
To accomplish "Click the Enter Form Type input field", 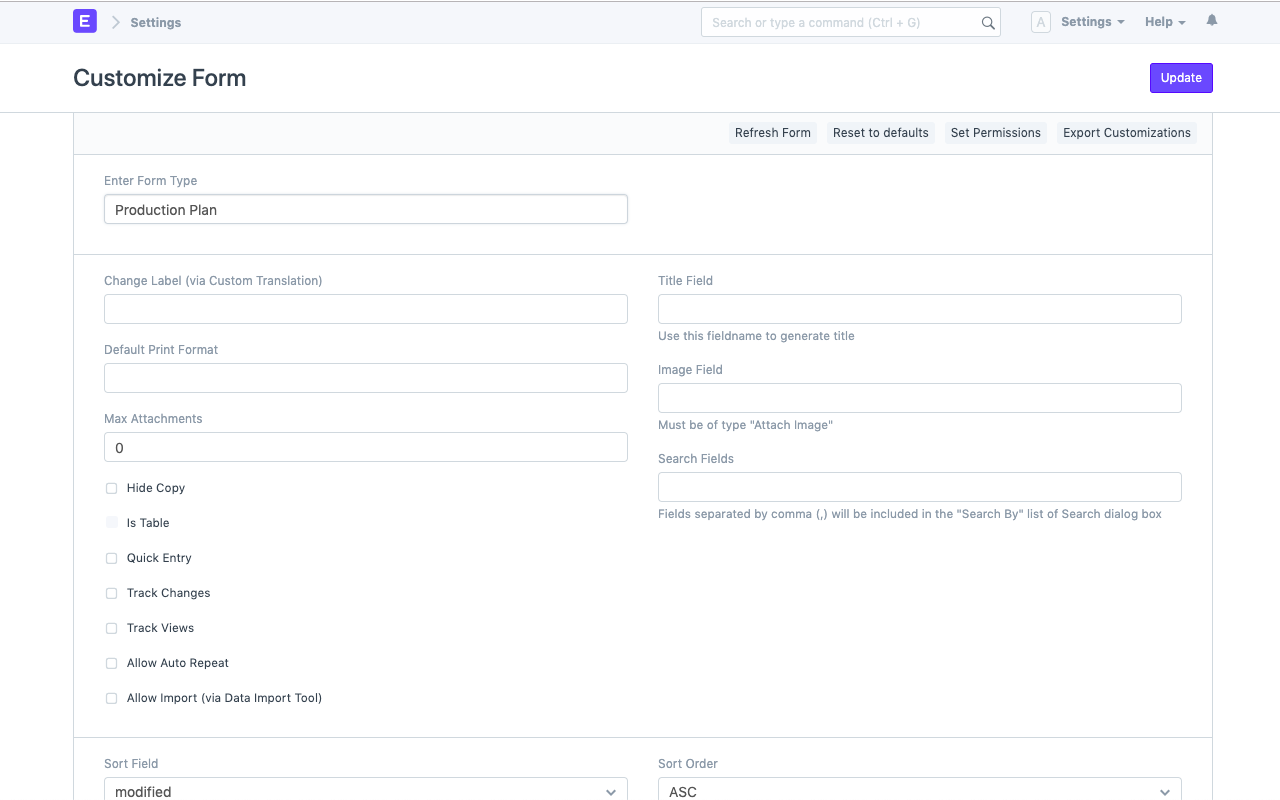I will click(365, 209).
